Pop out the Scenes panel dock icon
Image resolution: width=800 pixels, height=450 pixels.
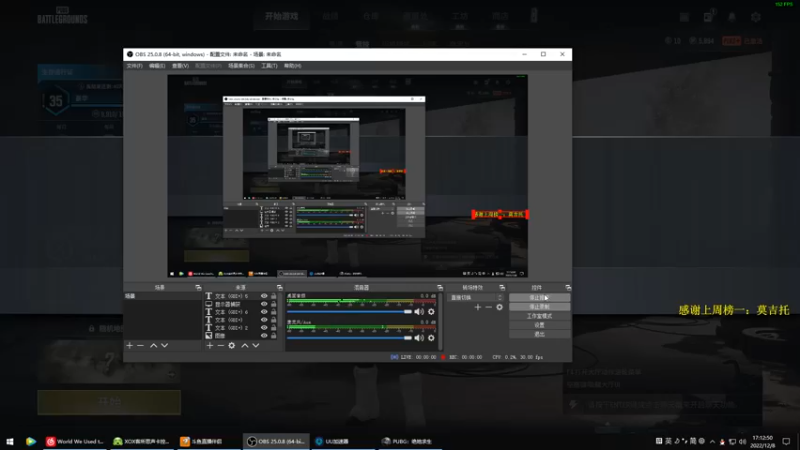198,288
